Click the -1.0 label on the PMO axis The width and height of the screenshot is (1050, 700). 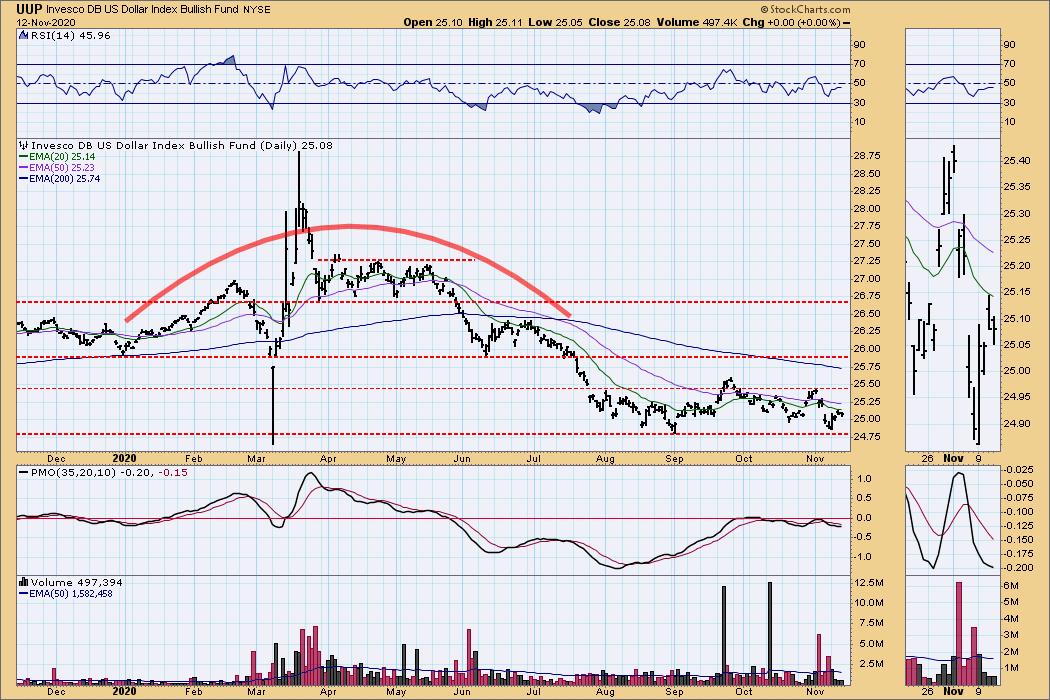(862, 557)
